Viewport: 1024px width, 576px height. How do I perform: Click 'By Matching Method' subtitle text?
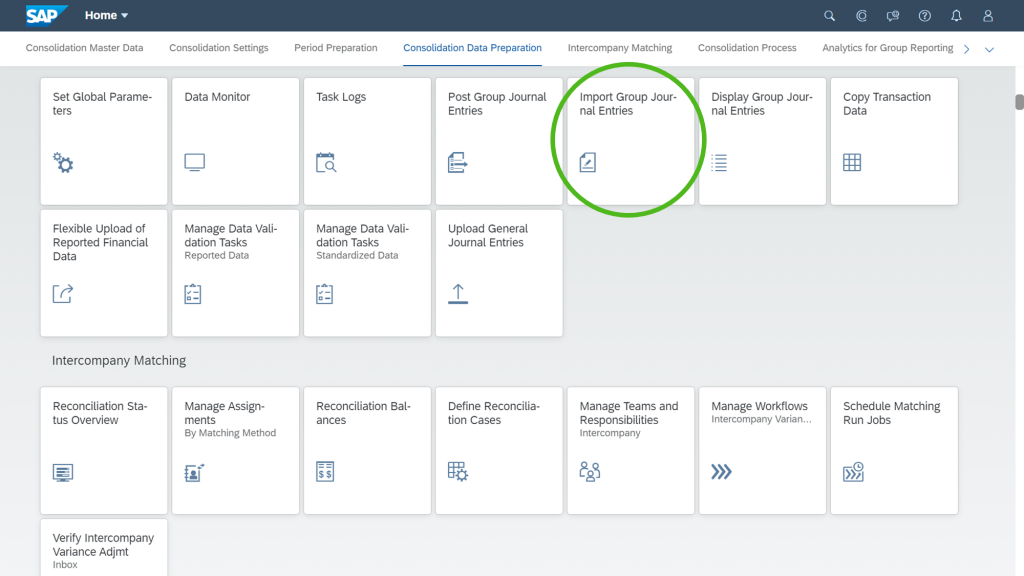[x=230, y=433]
